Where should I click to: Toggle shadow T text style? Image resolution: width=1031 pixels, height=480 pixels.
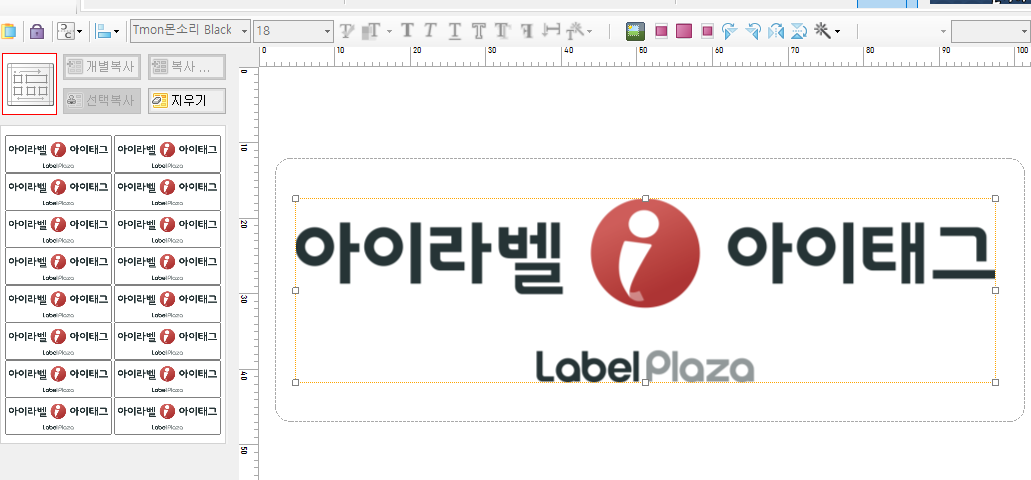502,30
